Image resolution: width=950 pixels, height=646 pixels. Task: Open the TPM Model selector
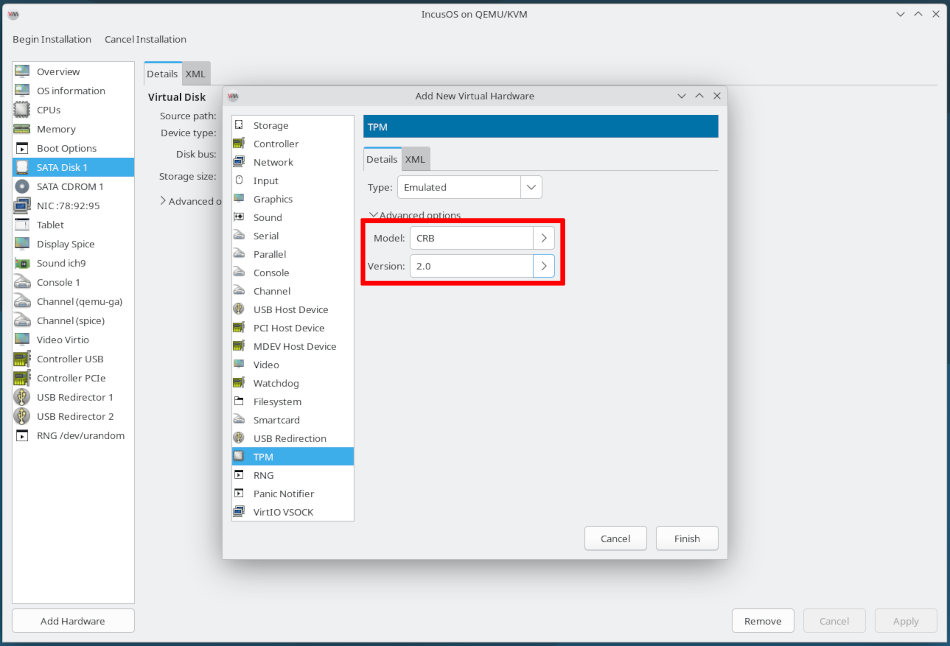coord(545,237)
